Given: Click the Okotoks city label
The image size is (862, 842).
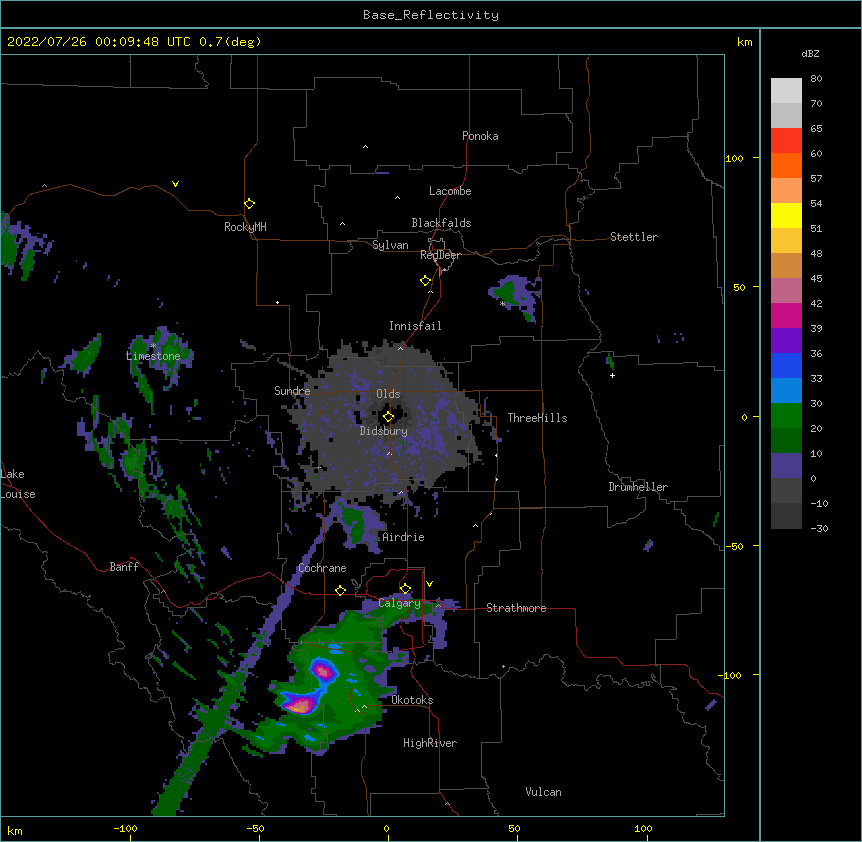Looking at the screenshot, I should [412, 700].
